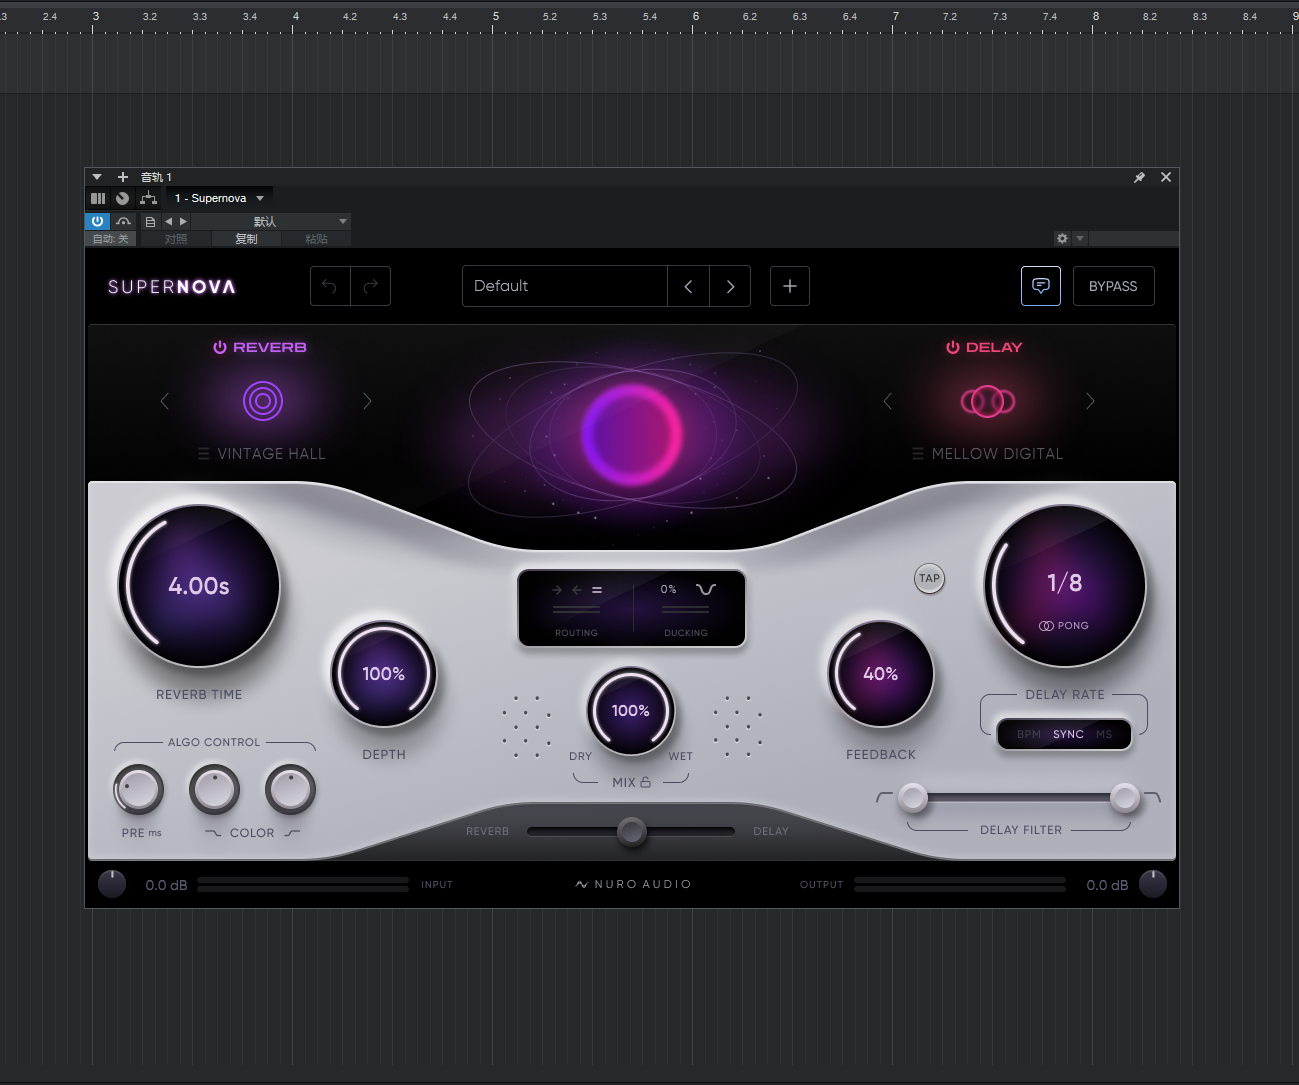The width and height of the screenshot is (1299, 1085).
Task: Click the BYPASS button
Action: 1113,286
